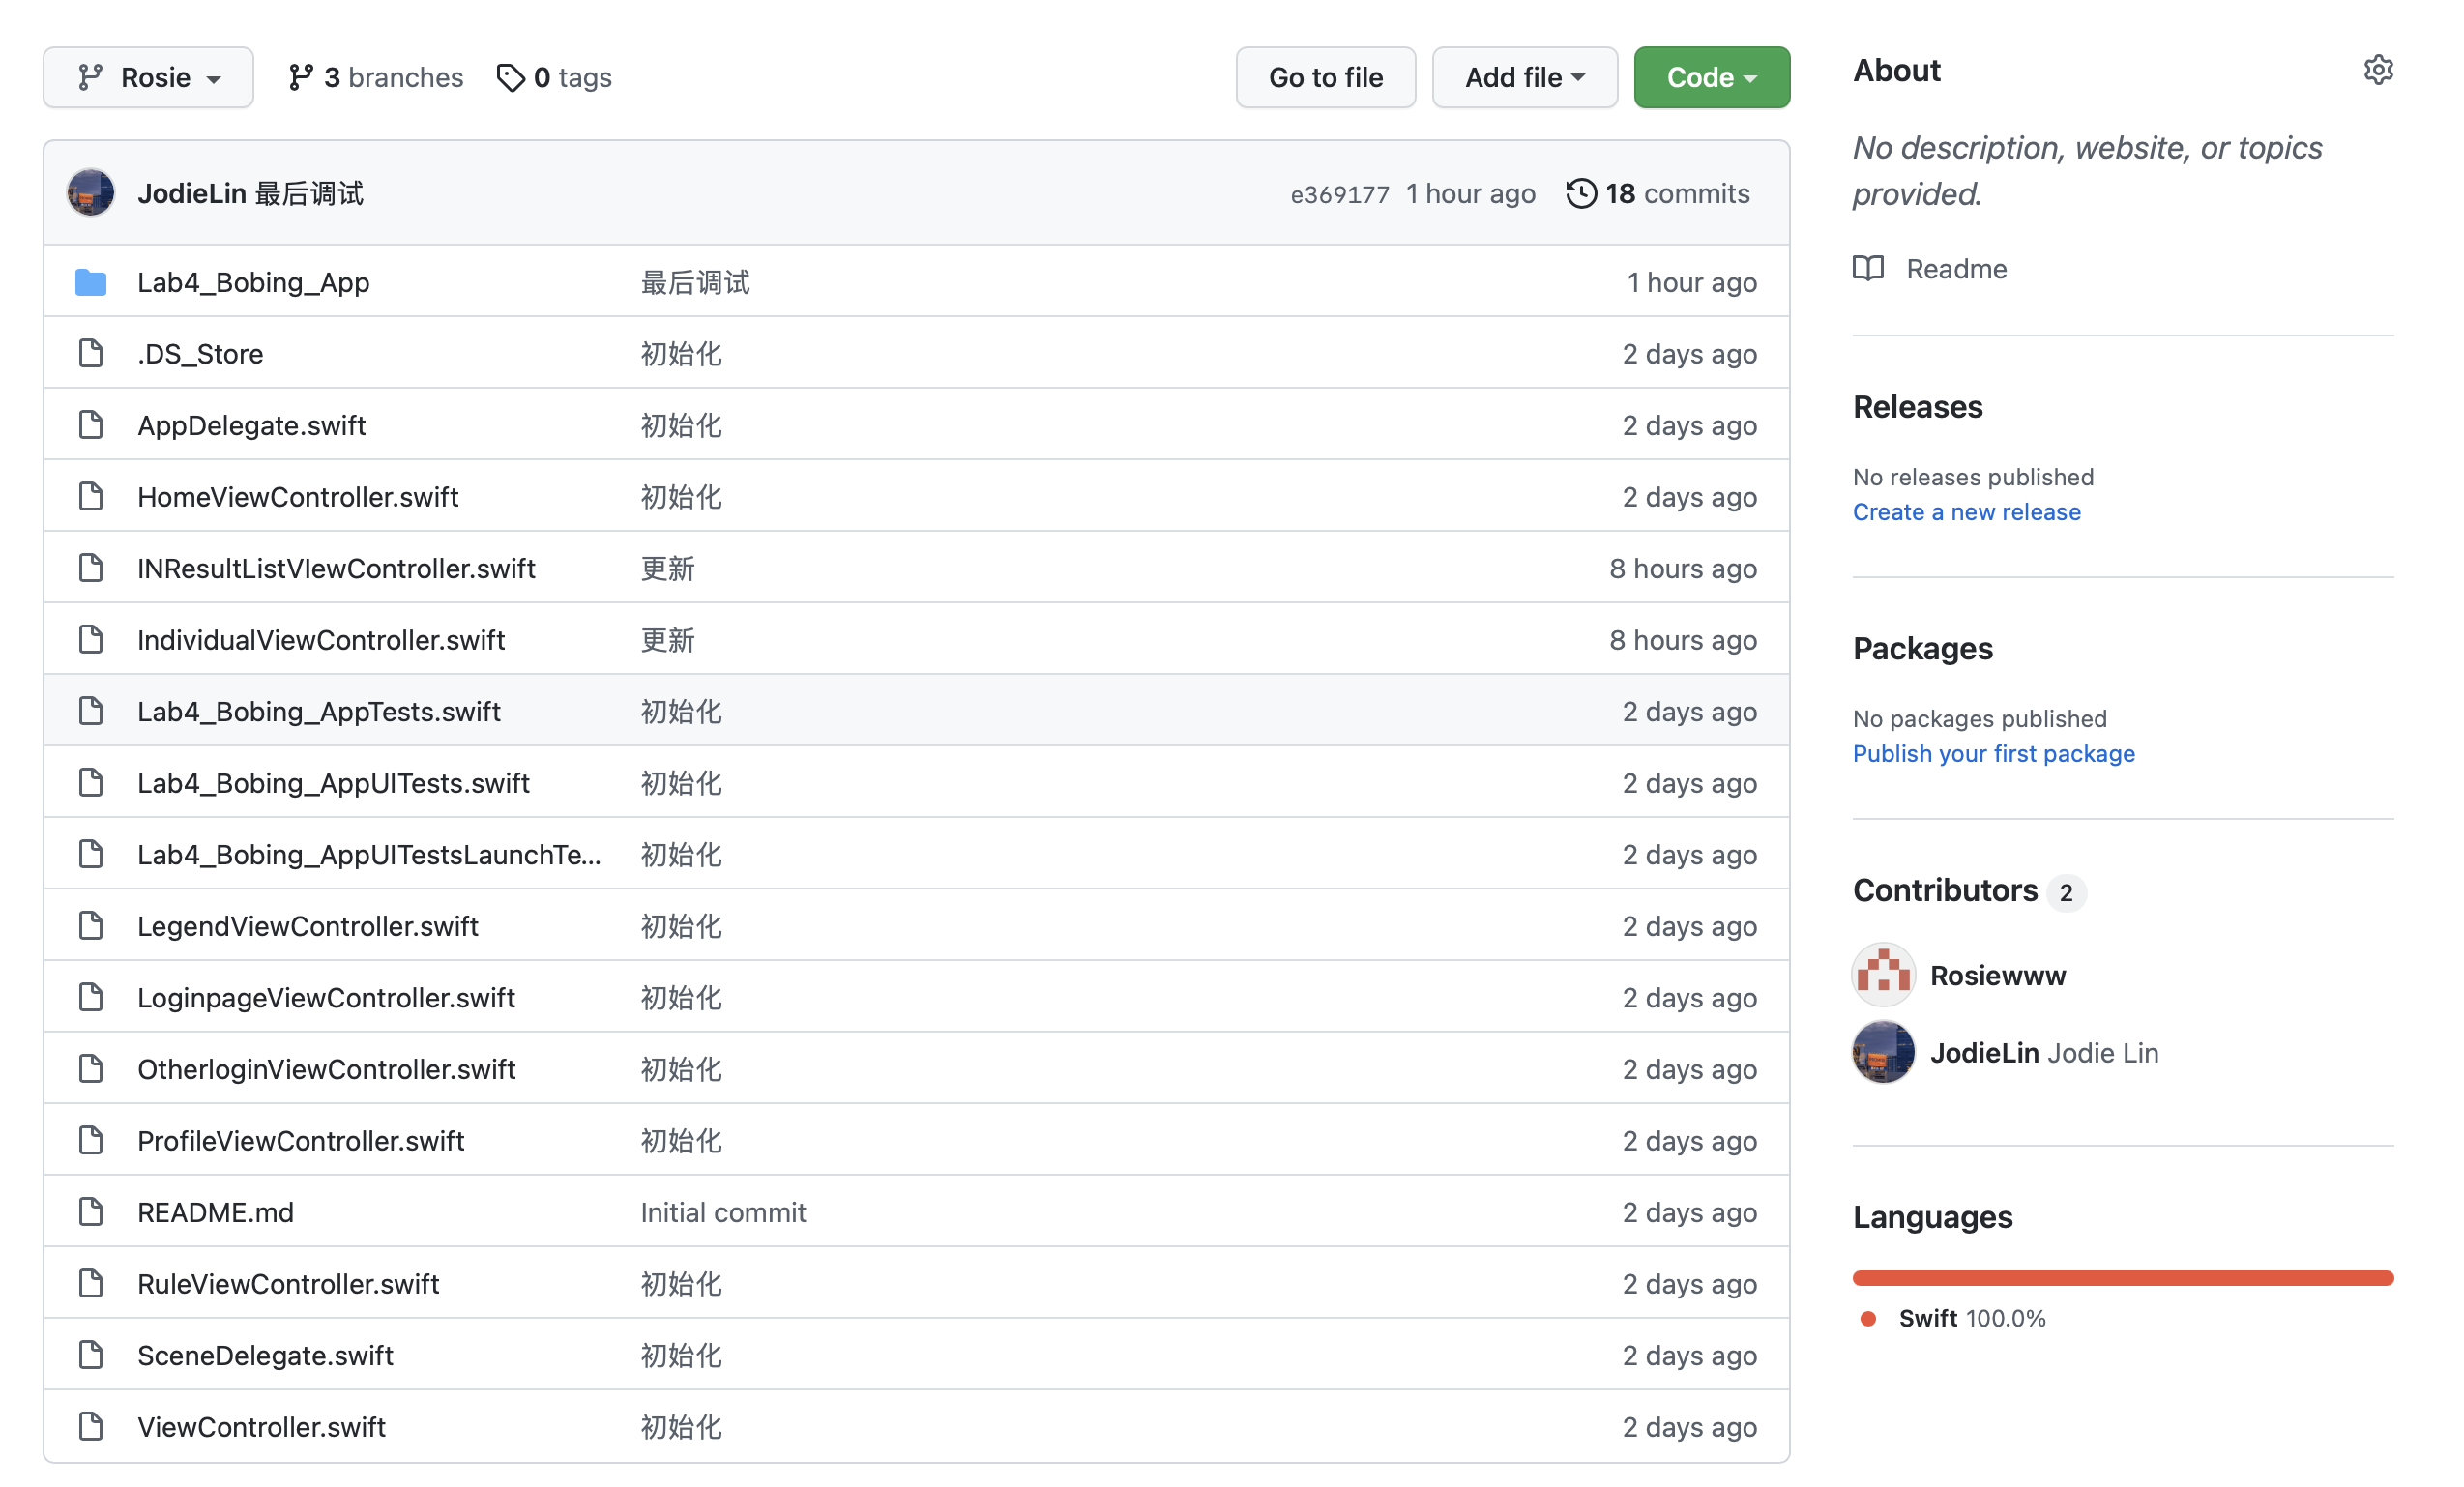
Task: Click Publish your first package link
Action: 1993,753
